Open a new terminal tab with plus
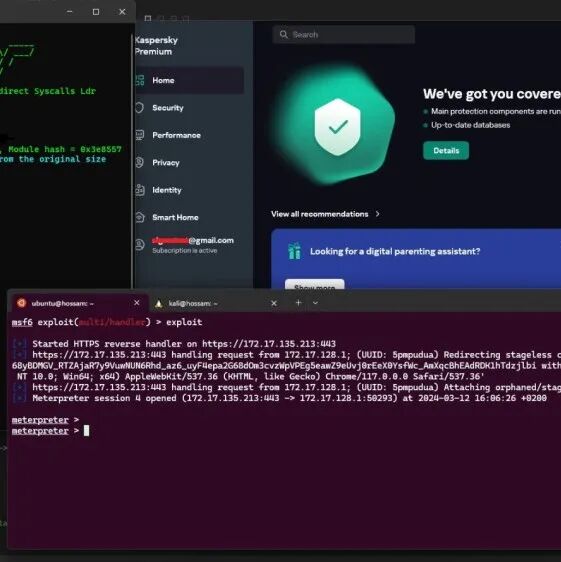The width and height of the screenshot is (561, 562). point(298,303)
